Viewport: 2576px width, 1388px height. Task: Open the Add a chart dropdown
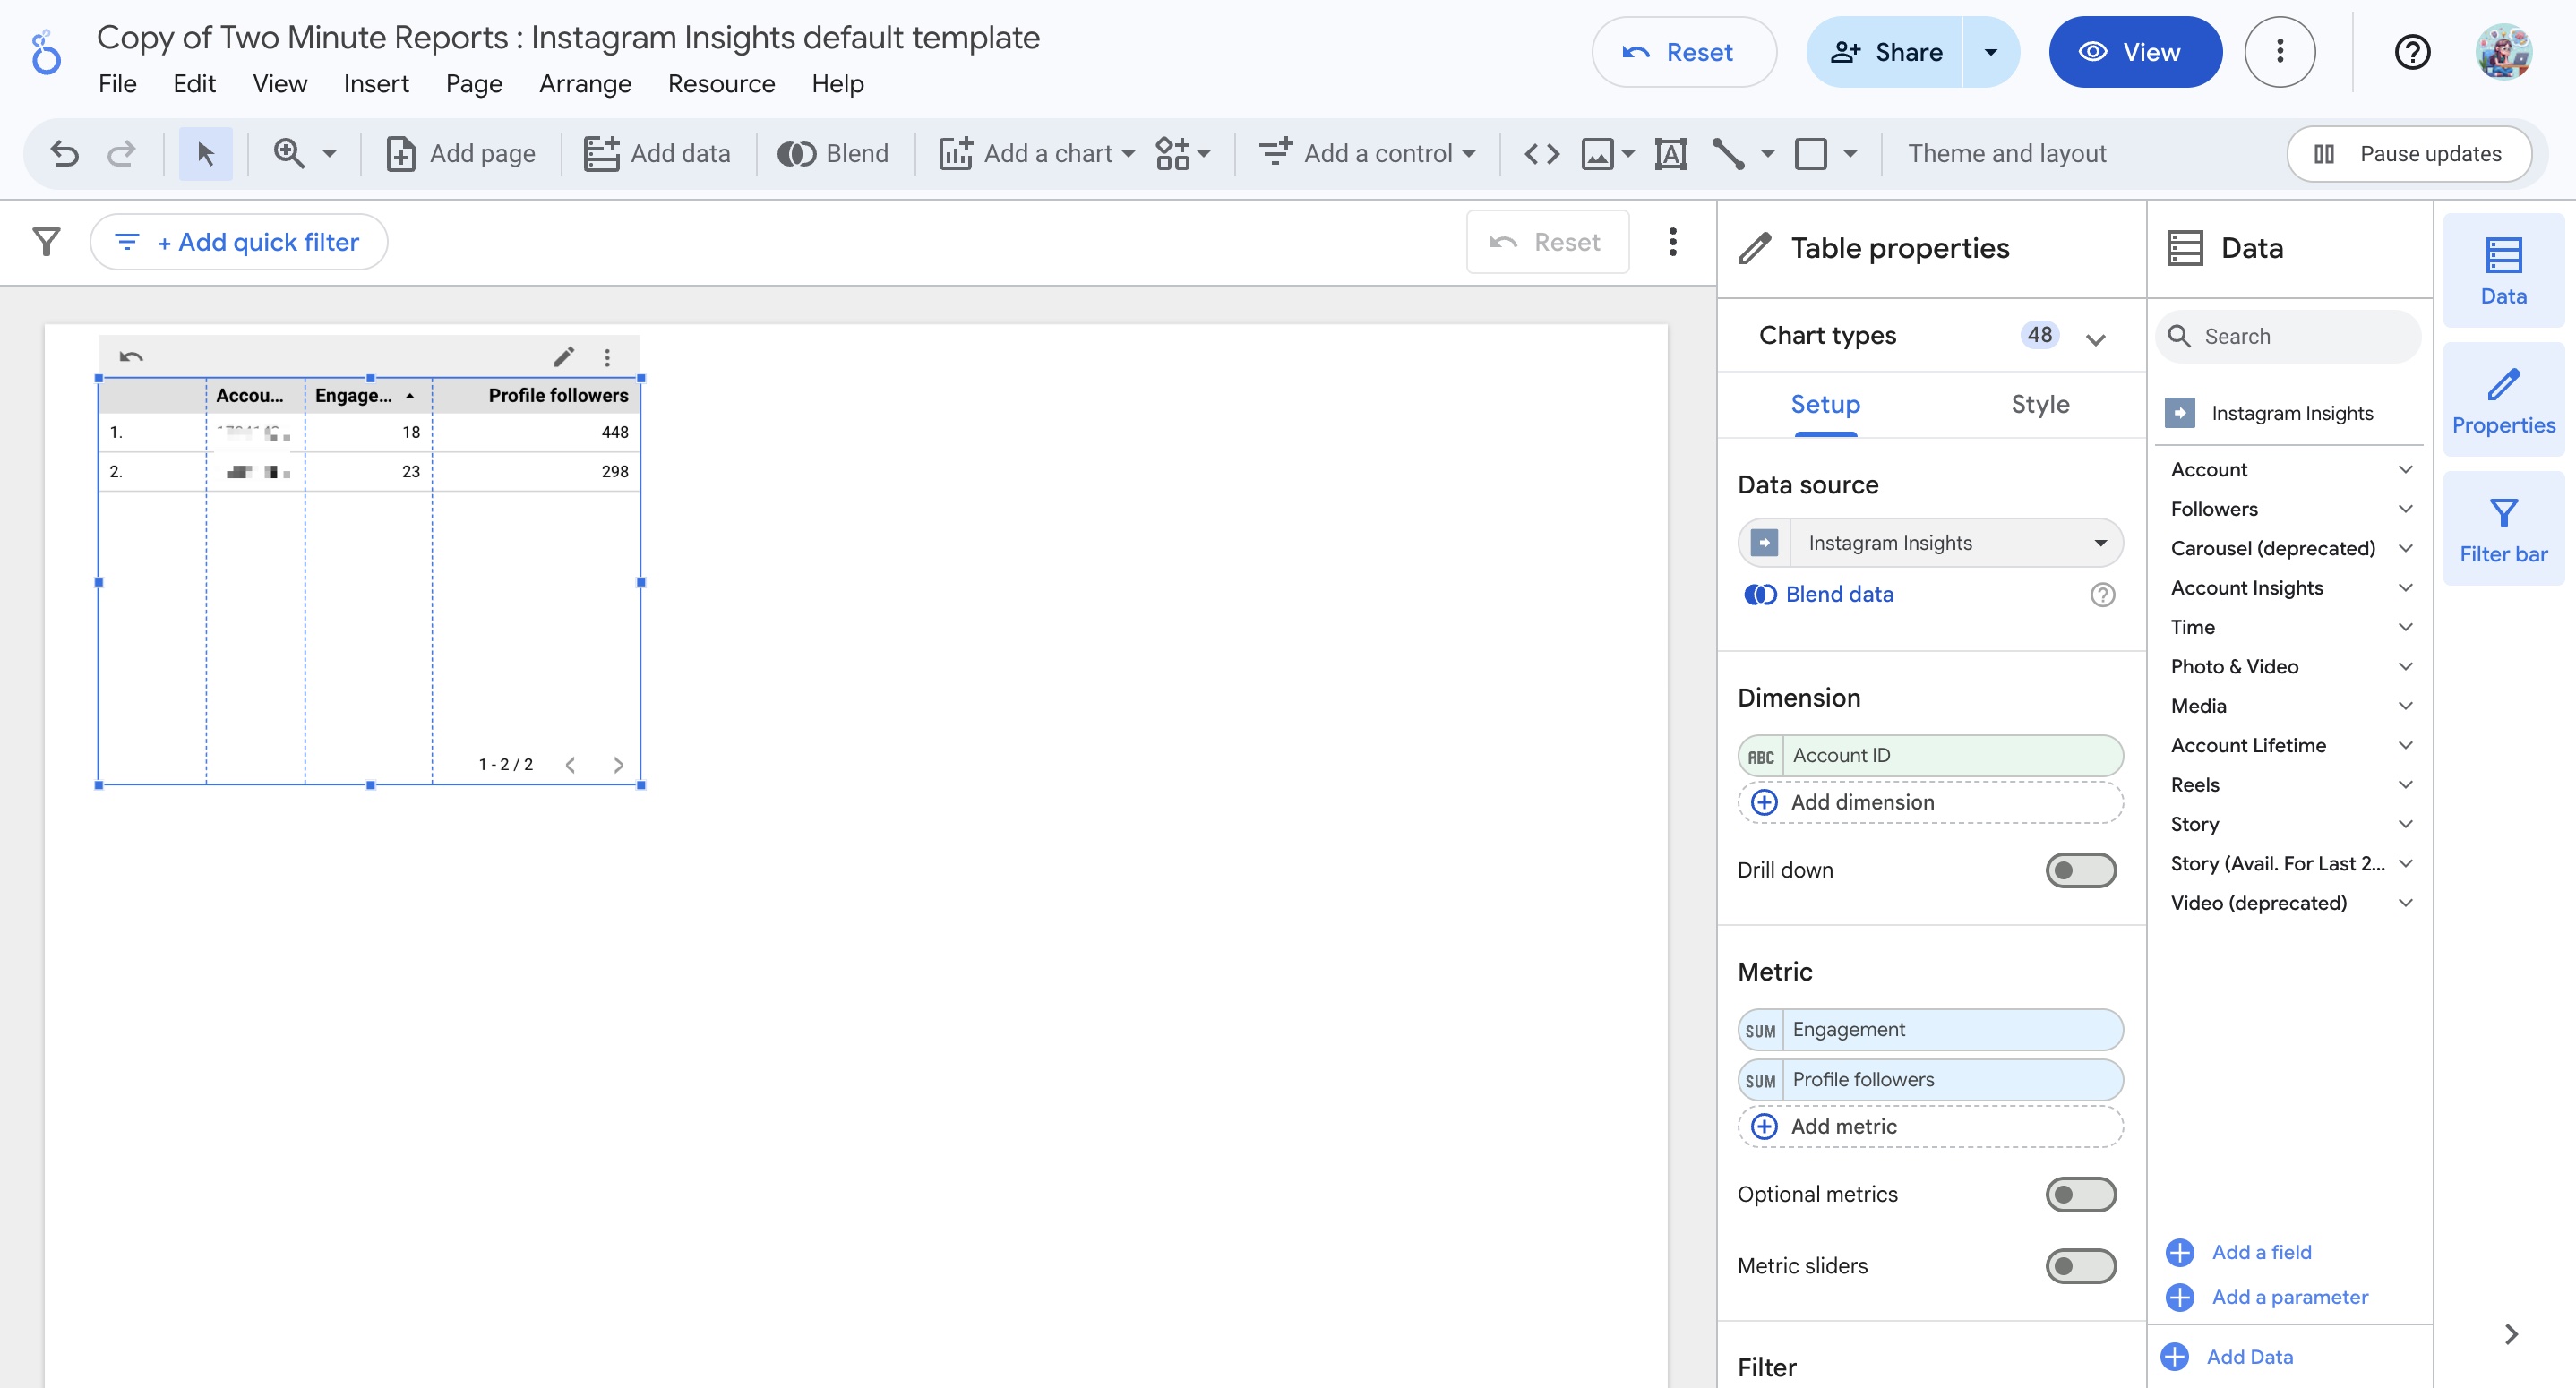(1037, 153)
